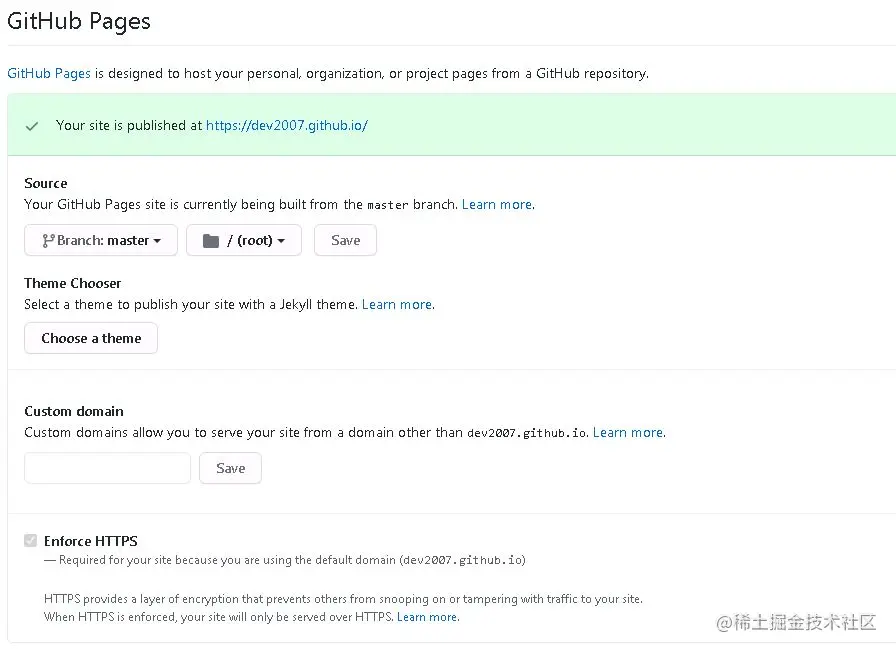Click inside the custom domain input field

107,468
